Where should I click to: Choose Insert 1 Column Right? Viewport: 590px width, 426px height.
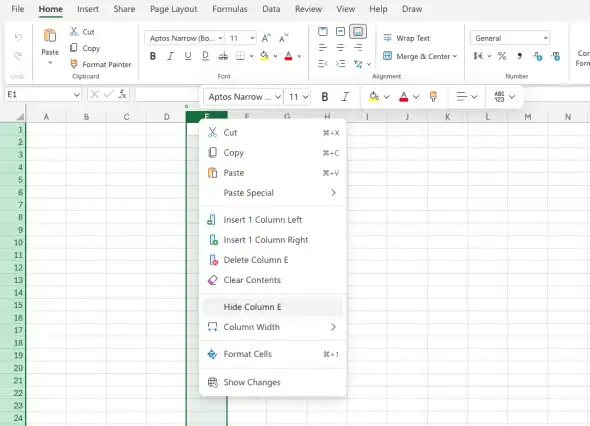coord(272,240)
